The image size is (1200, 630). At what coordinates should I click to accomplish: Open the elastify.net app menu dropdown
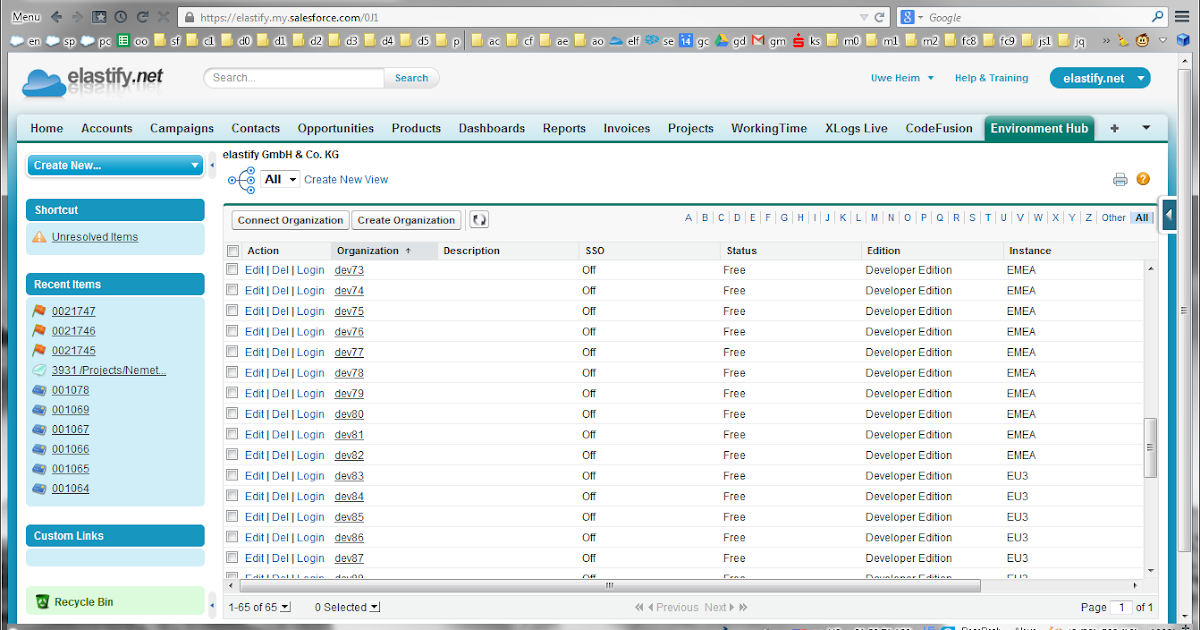click(x=1100, y=78)
